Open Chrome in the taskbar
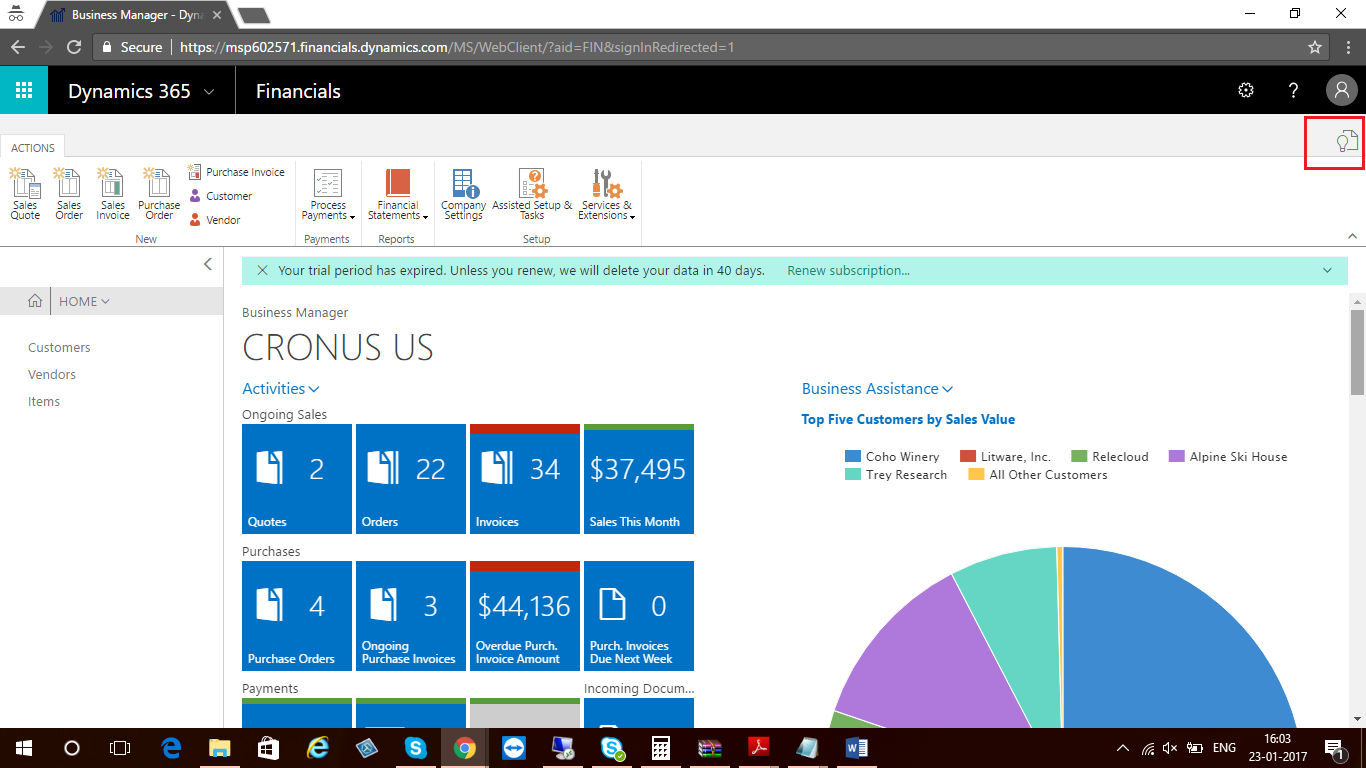The image size is (1366, 768). point(464,748)
